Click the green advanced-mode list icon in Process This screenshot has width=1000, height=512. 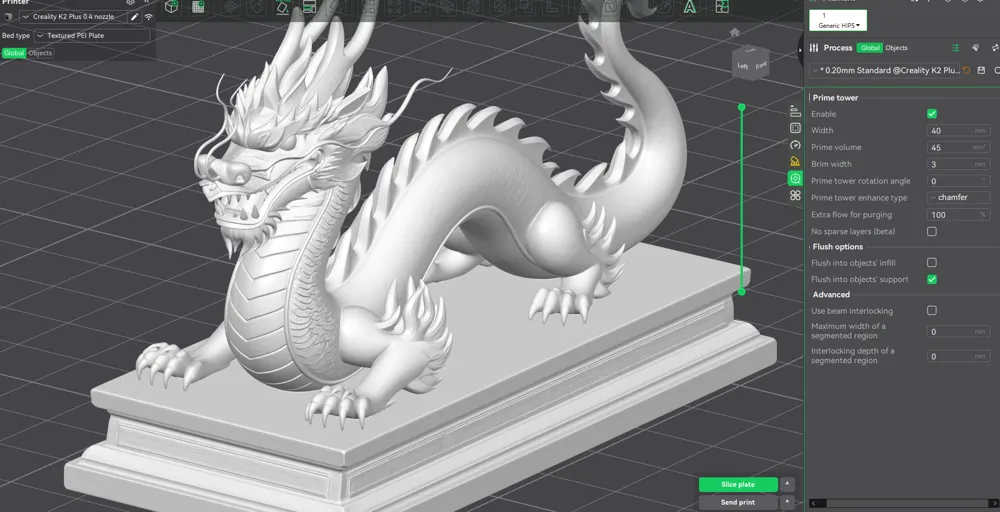[955, 48]
